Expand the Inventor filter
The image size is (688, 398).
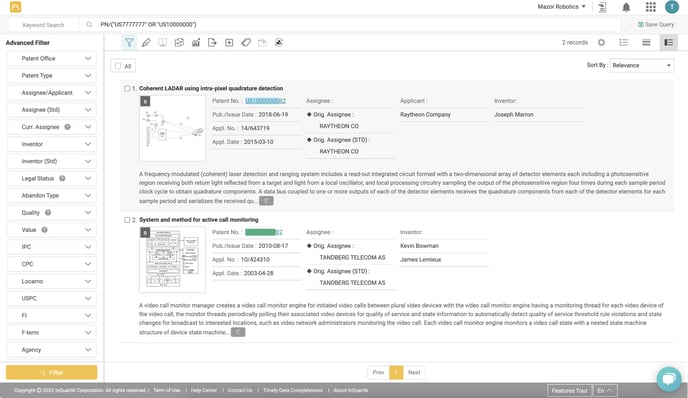pyautogui.click(x=52, y=144)
